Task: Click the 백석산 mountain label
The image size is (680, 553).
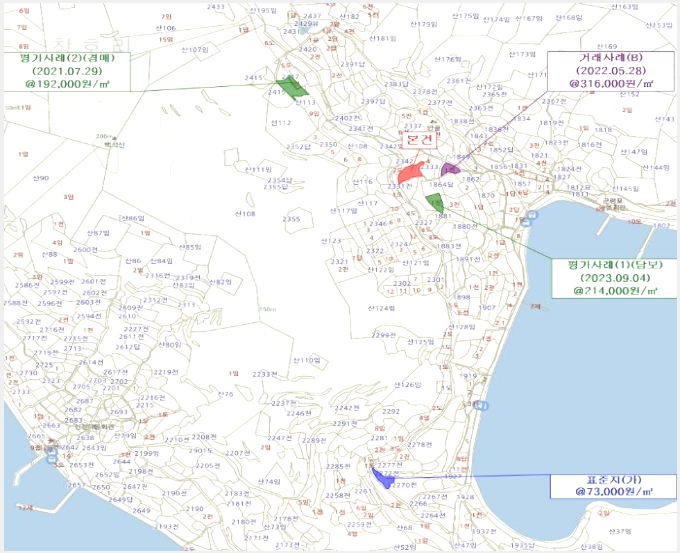Action: click(114, 144)
